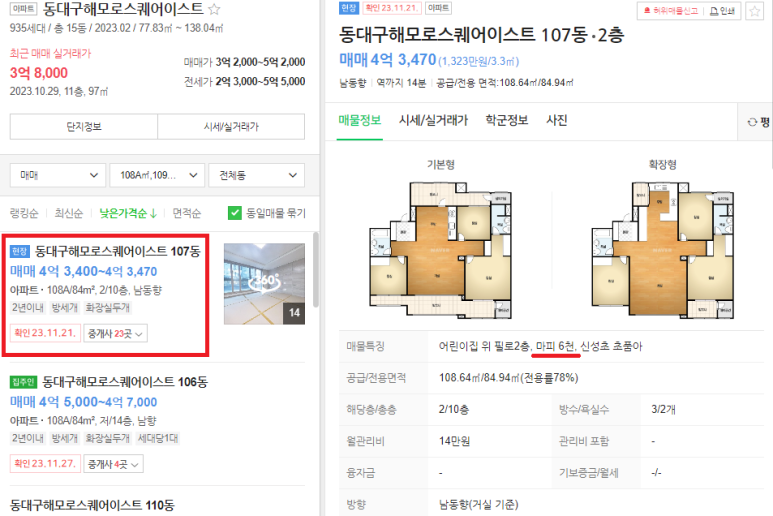
Task: Expand the 중개사 23곳 agent list
Action: tap(115, 334)
